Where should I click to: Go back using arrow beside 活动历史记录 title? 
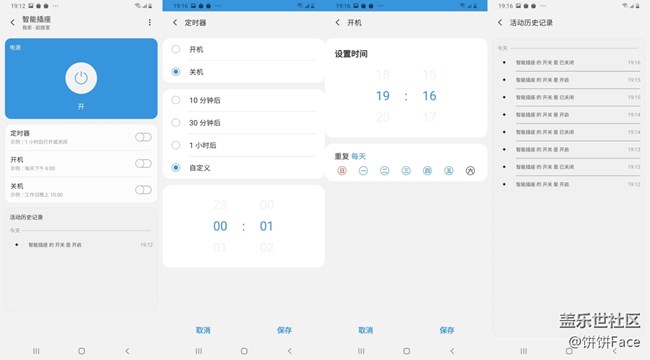click(x=500, y=22)
